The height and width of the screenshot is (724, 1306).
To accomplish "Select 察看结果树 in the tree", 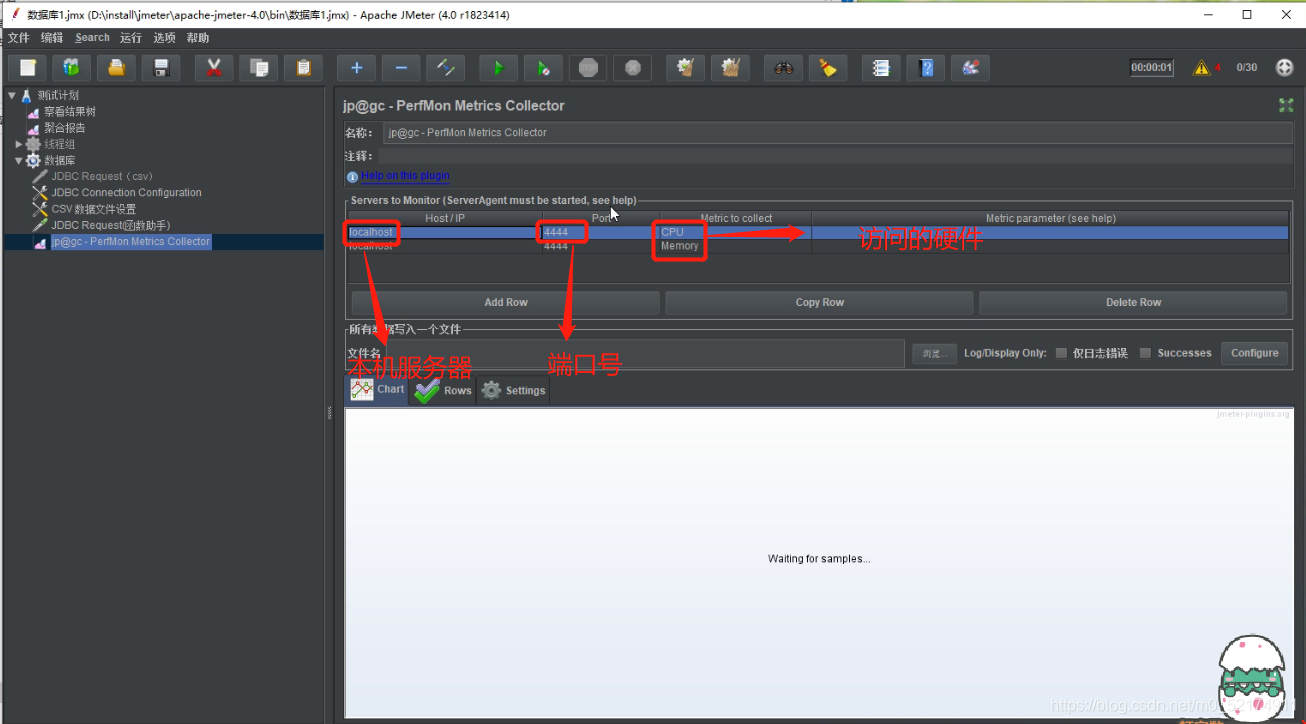I will click(70, 112).
